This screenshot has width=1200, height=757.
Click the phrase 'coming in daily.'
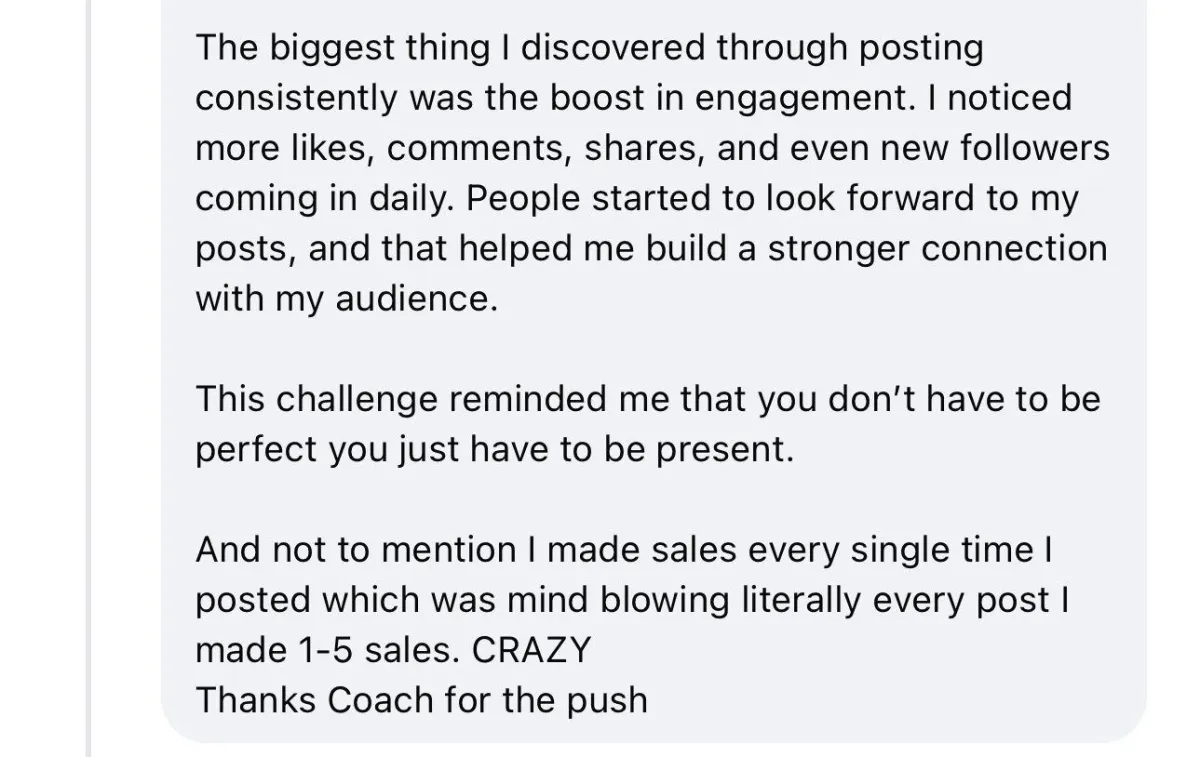coord(326,198)
